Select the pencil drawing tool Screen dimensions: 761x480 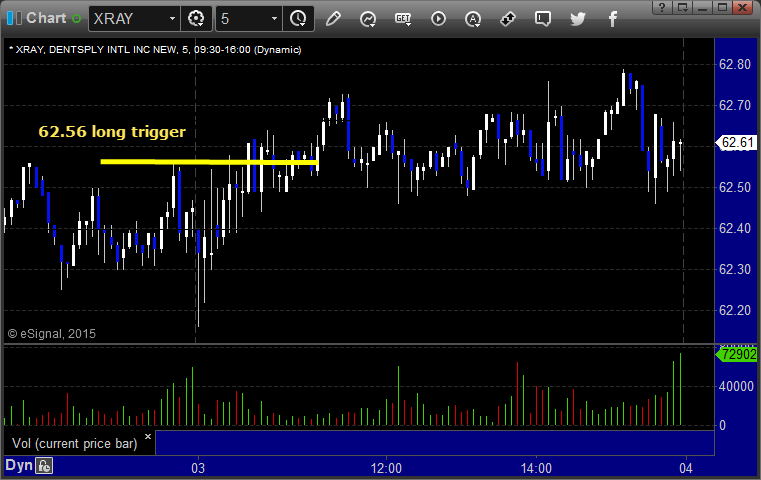click(333, 18)
